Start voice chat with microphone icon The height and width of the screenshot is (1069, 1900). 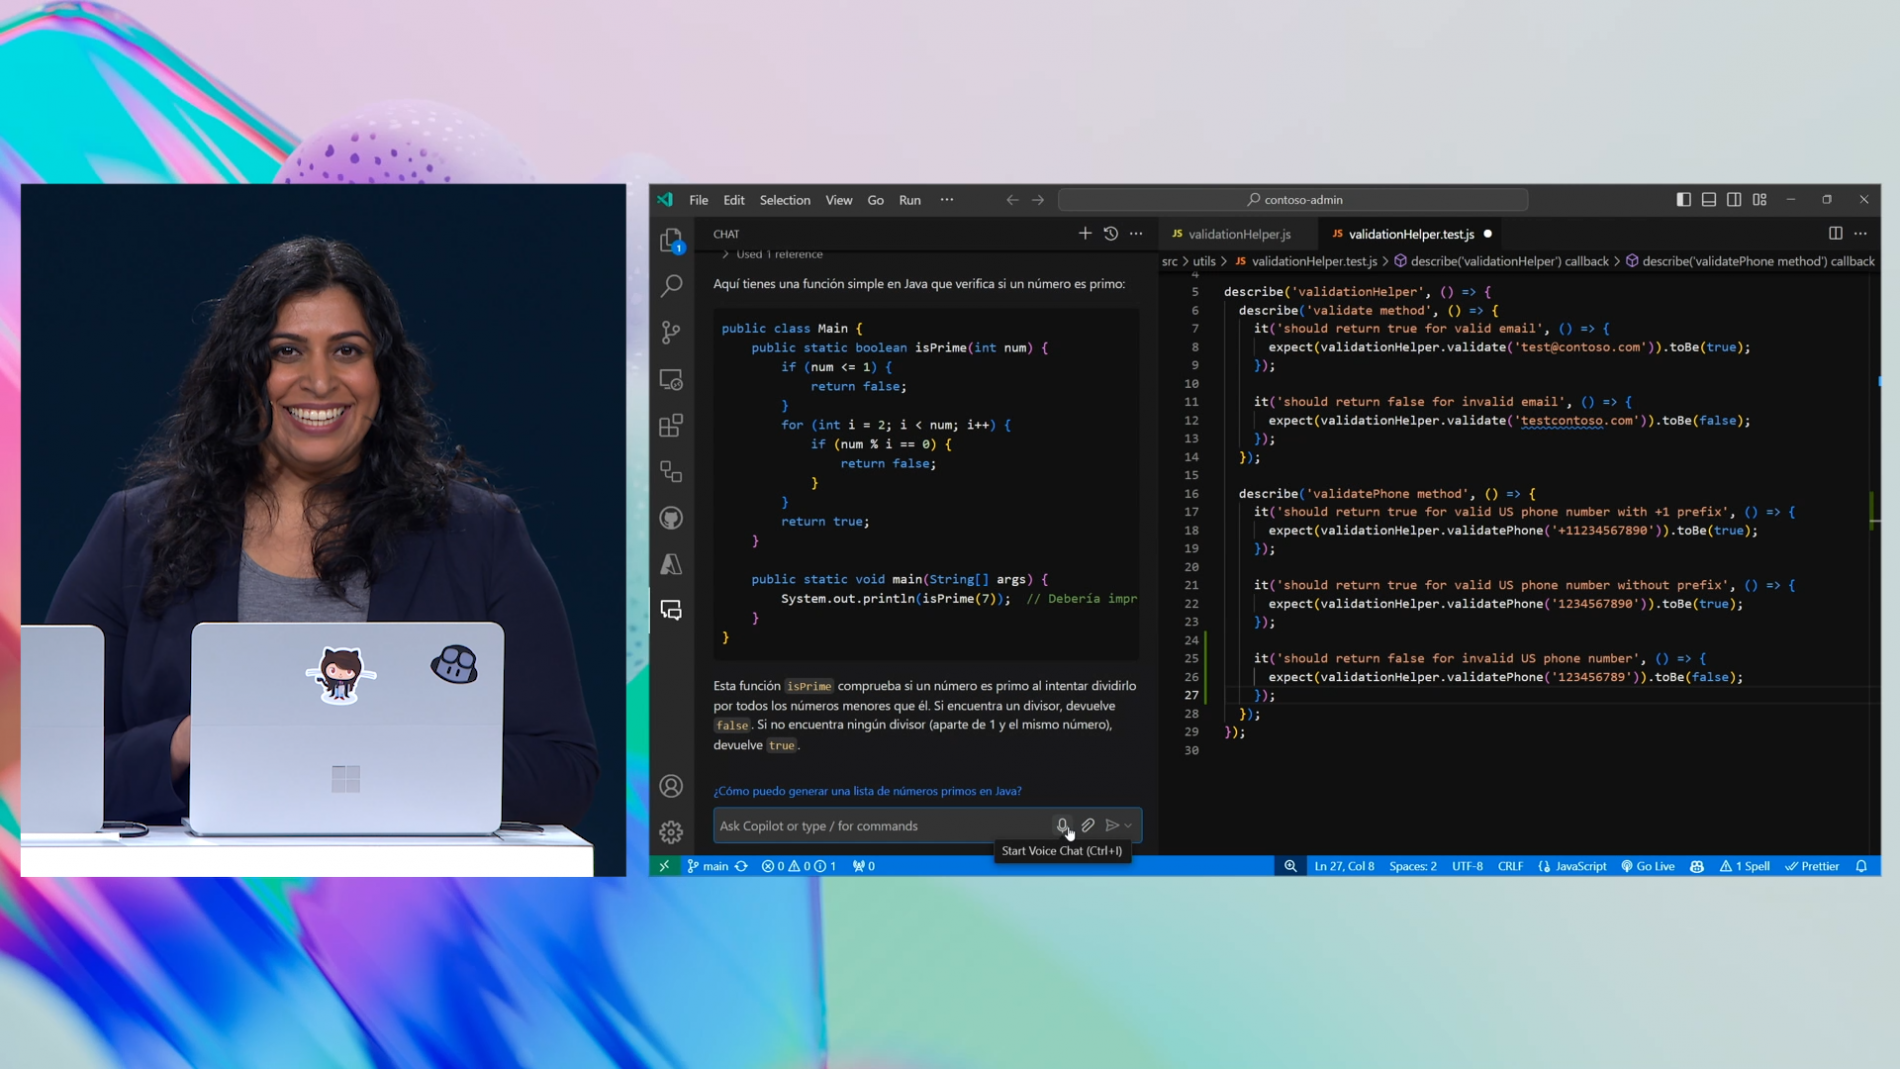[x=1062, y=825]
